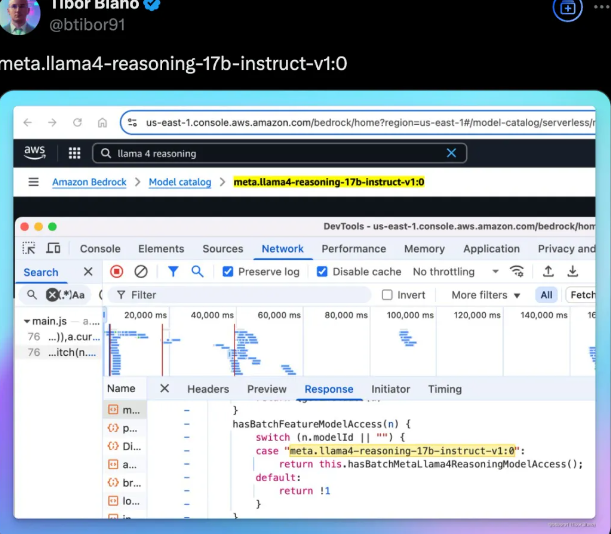Screen dimensions: 611x534
Task: Select the request row starting with m...
Action: point(124,410)
